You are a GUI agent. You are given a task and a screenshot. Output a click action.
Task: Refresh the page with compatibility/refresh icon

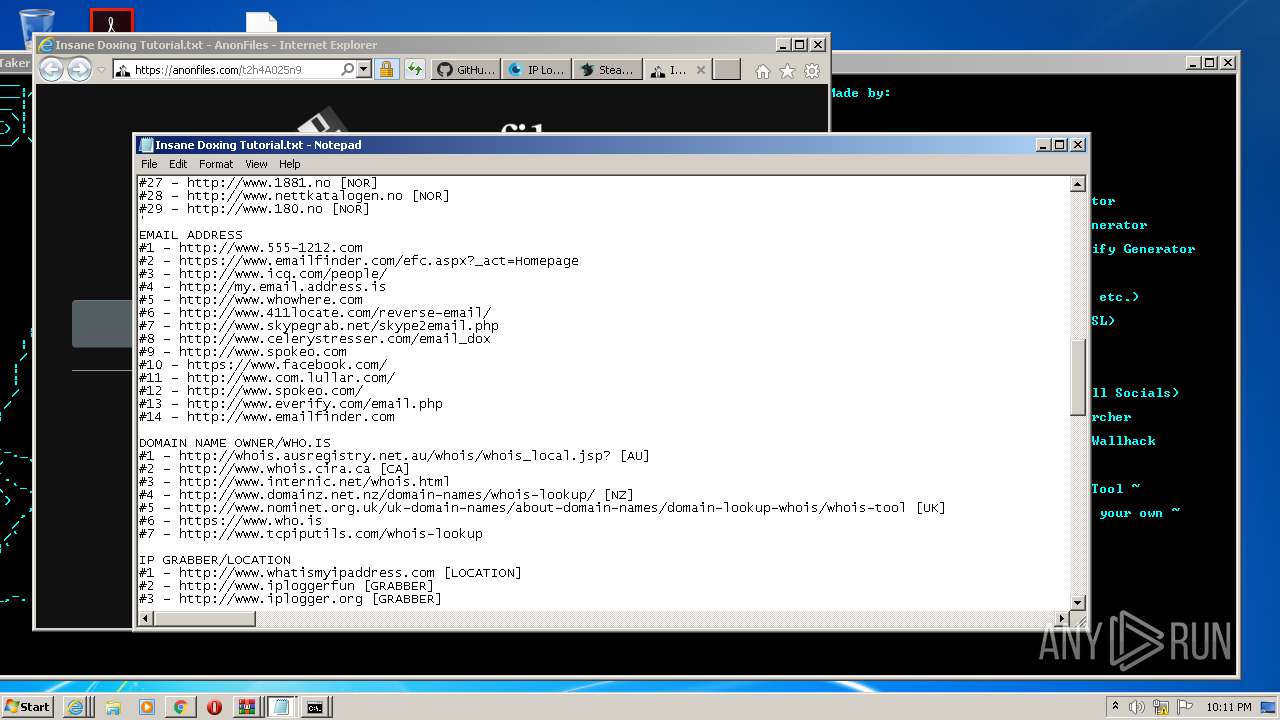[x=414, y=70]
